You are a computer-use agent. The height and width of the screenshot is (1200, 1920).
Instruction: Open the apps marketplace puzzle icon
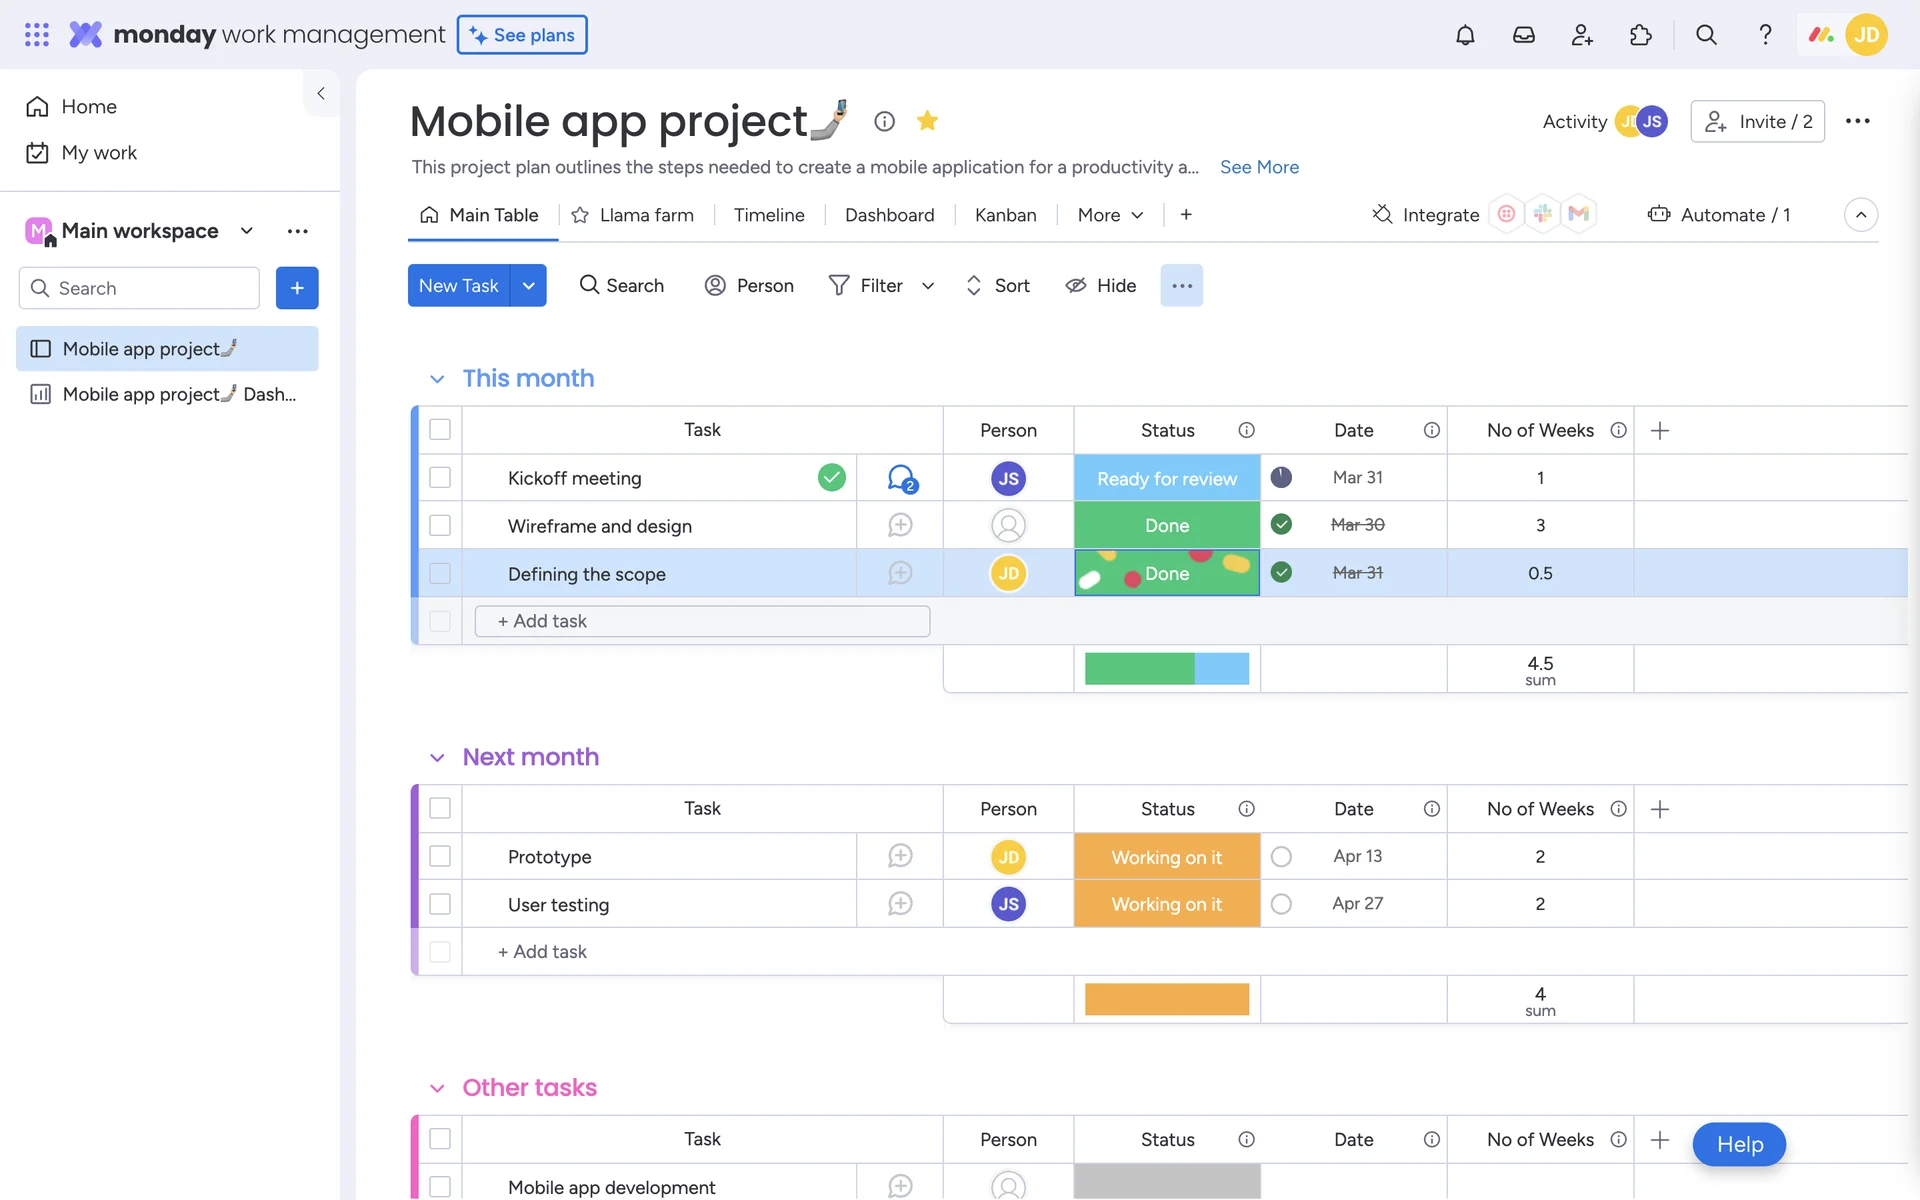[x=1640, y=35]
